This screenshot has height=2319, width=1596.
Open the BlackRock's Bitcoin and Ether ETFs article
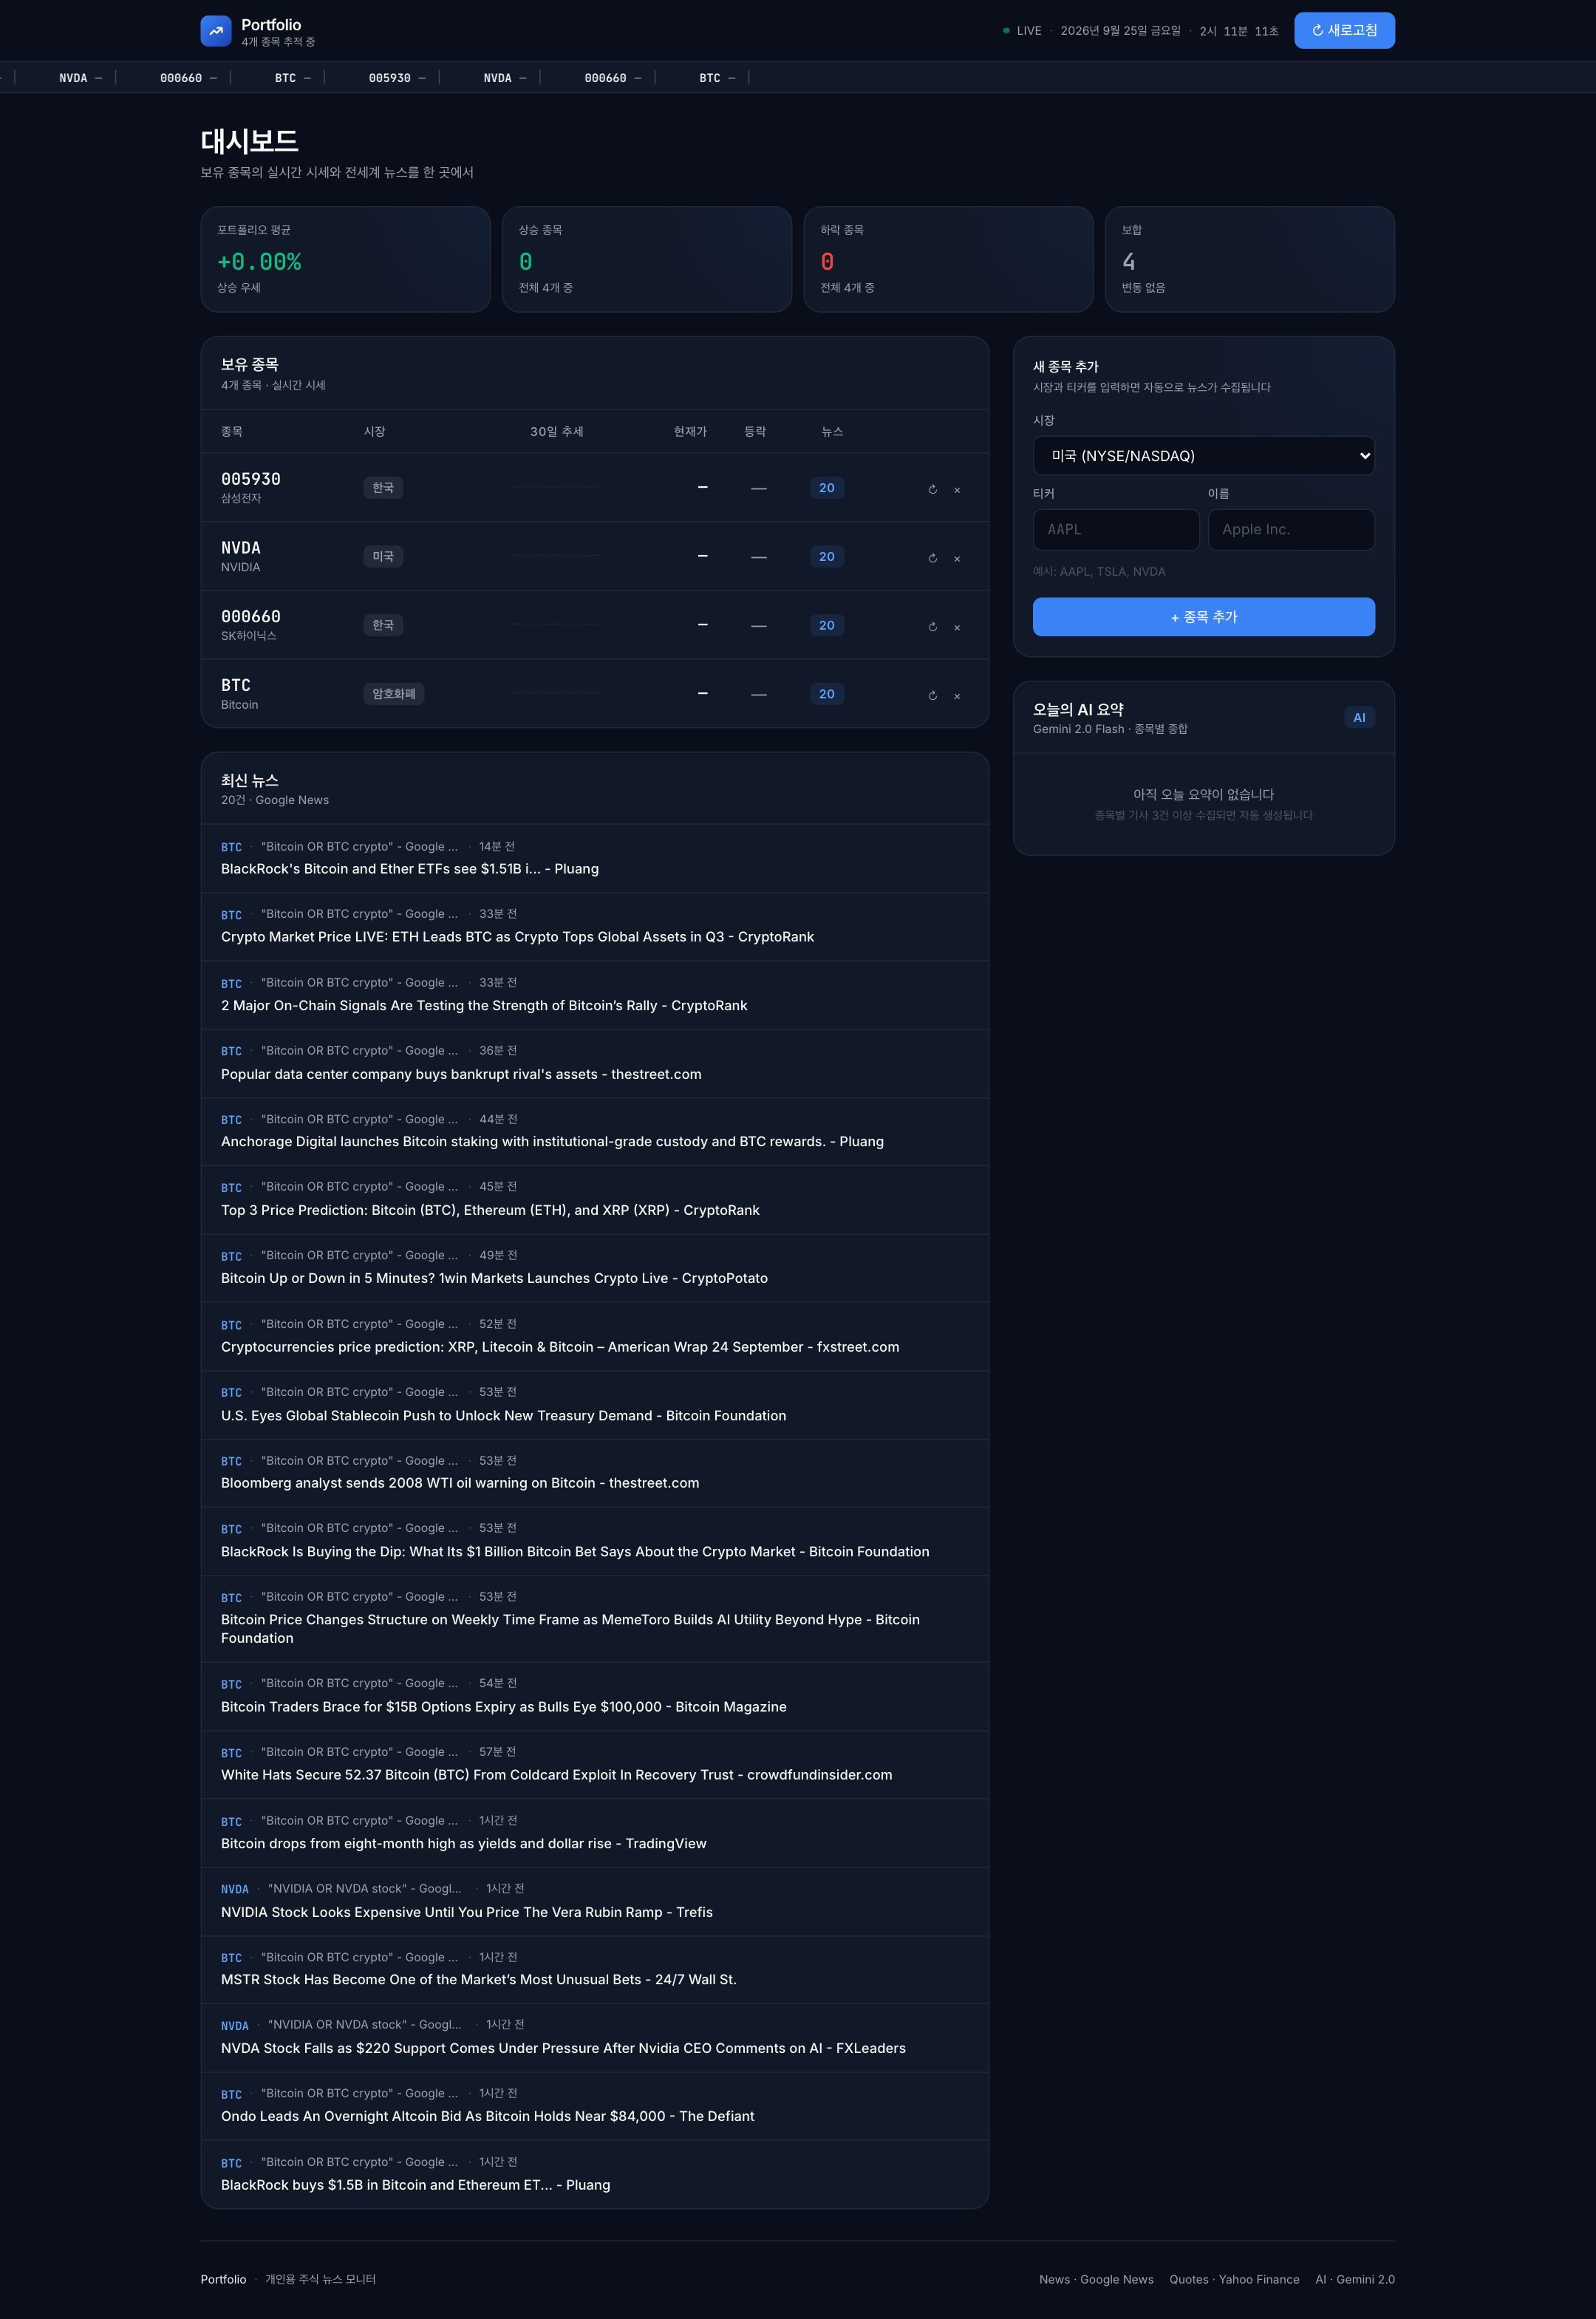coord(410,869)
